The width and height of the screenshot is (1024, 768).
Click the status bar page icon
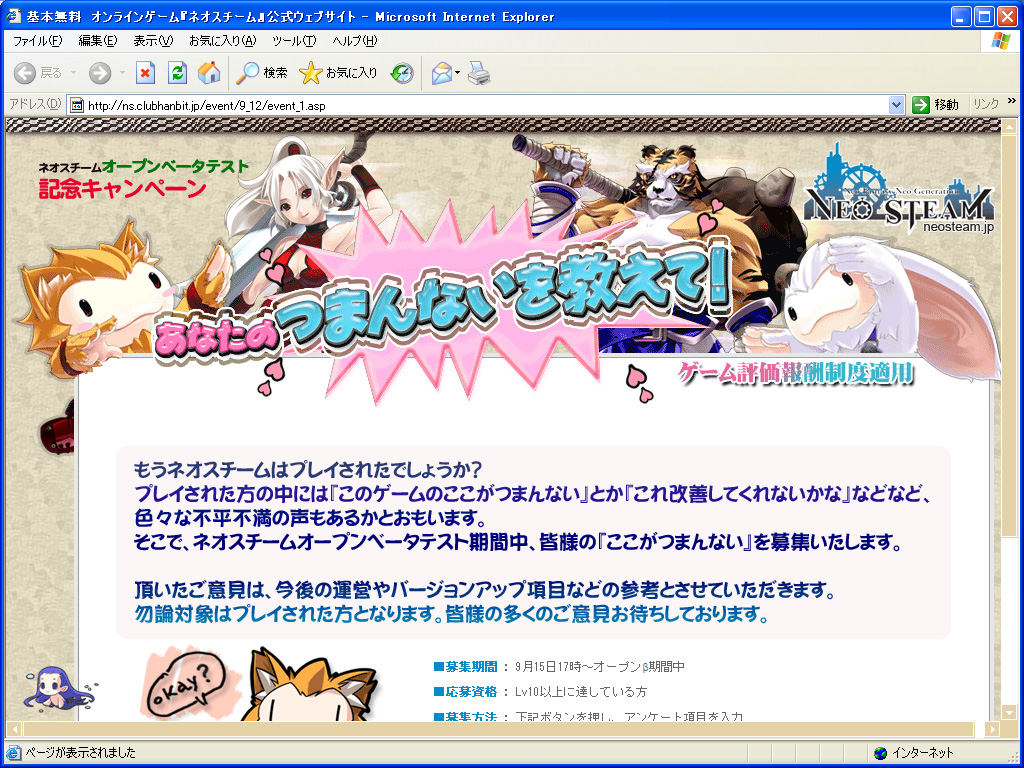coord(14,753)
